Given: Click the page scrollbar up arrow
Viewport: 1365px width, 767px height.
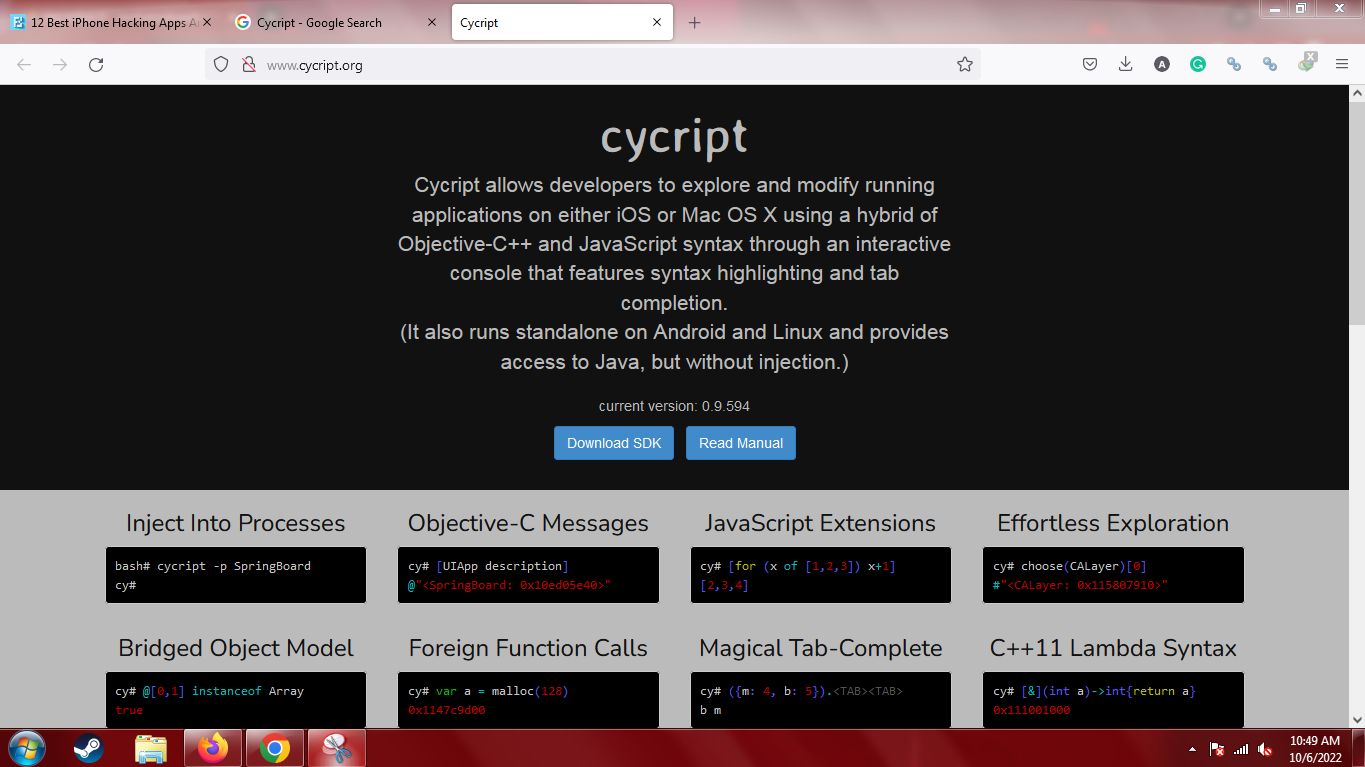Looking at the screenshot, I should pos(1357,93).
